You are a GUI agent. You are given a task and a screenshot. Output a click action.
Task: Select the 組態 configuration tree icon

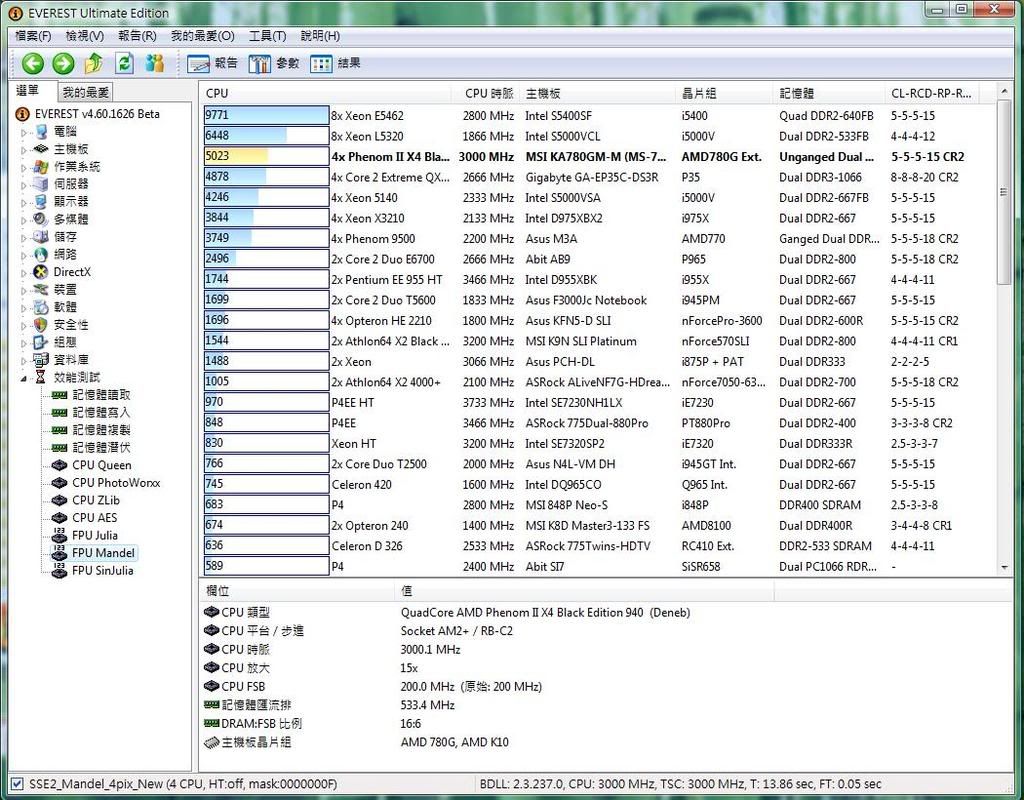(x=41, y=342)
